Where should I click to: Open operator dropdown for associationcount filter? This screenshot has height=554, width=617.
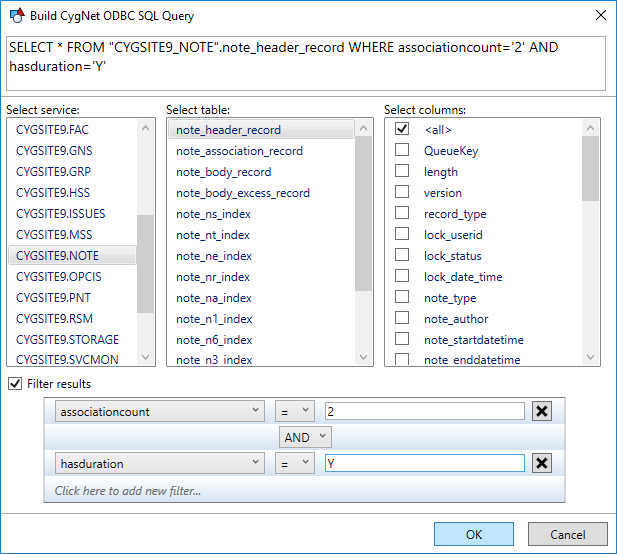pos(294,411)
